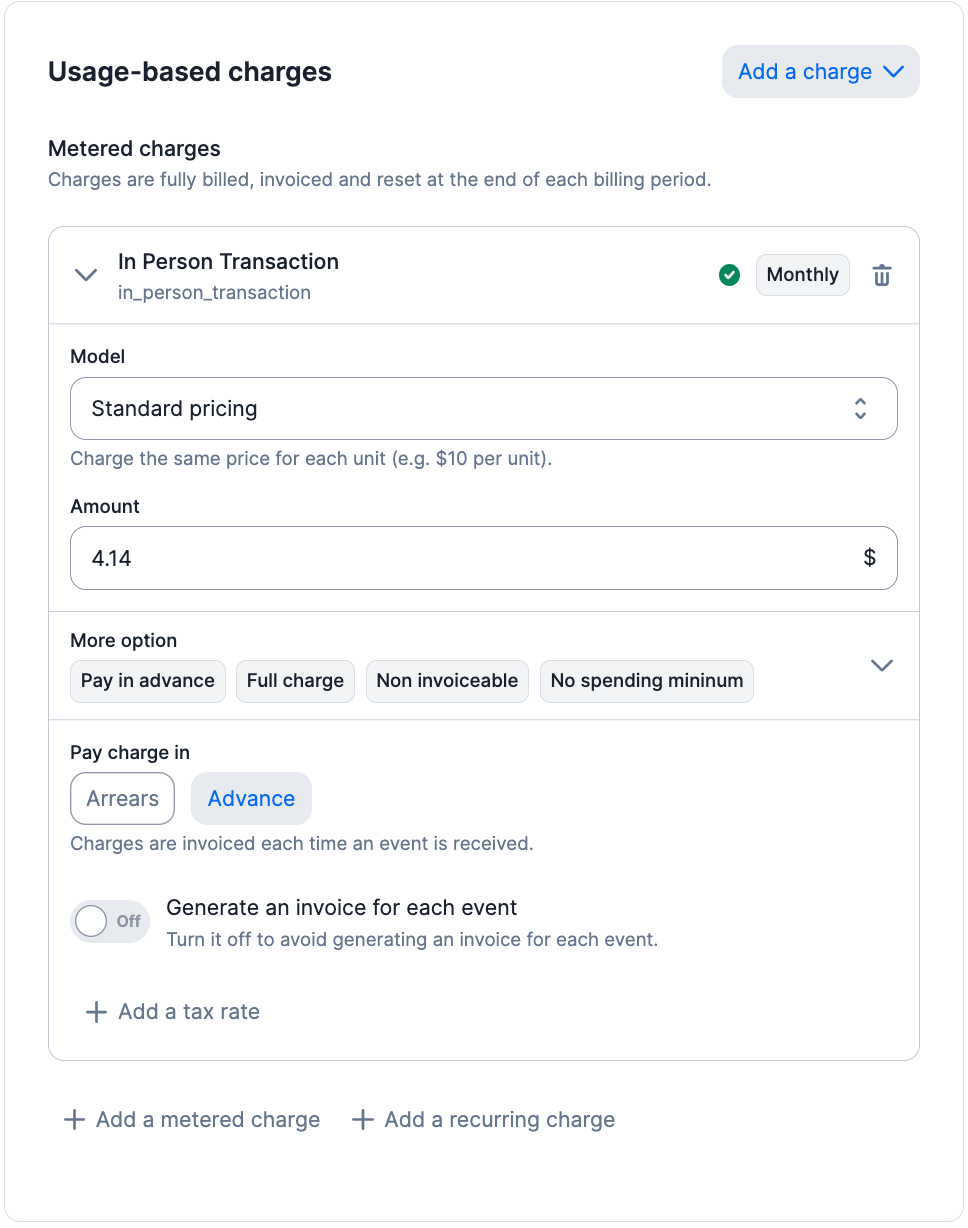Click the dollar currency symbol in Amount field
The image size is (968, 1228).
[x=869, y=558]
